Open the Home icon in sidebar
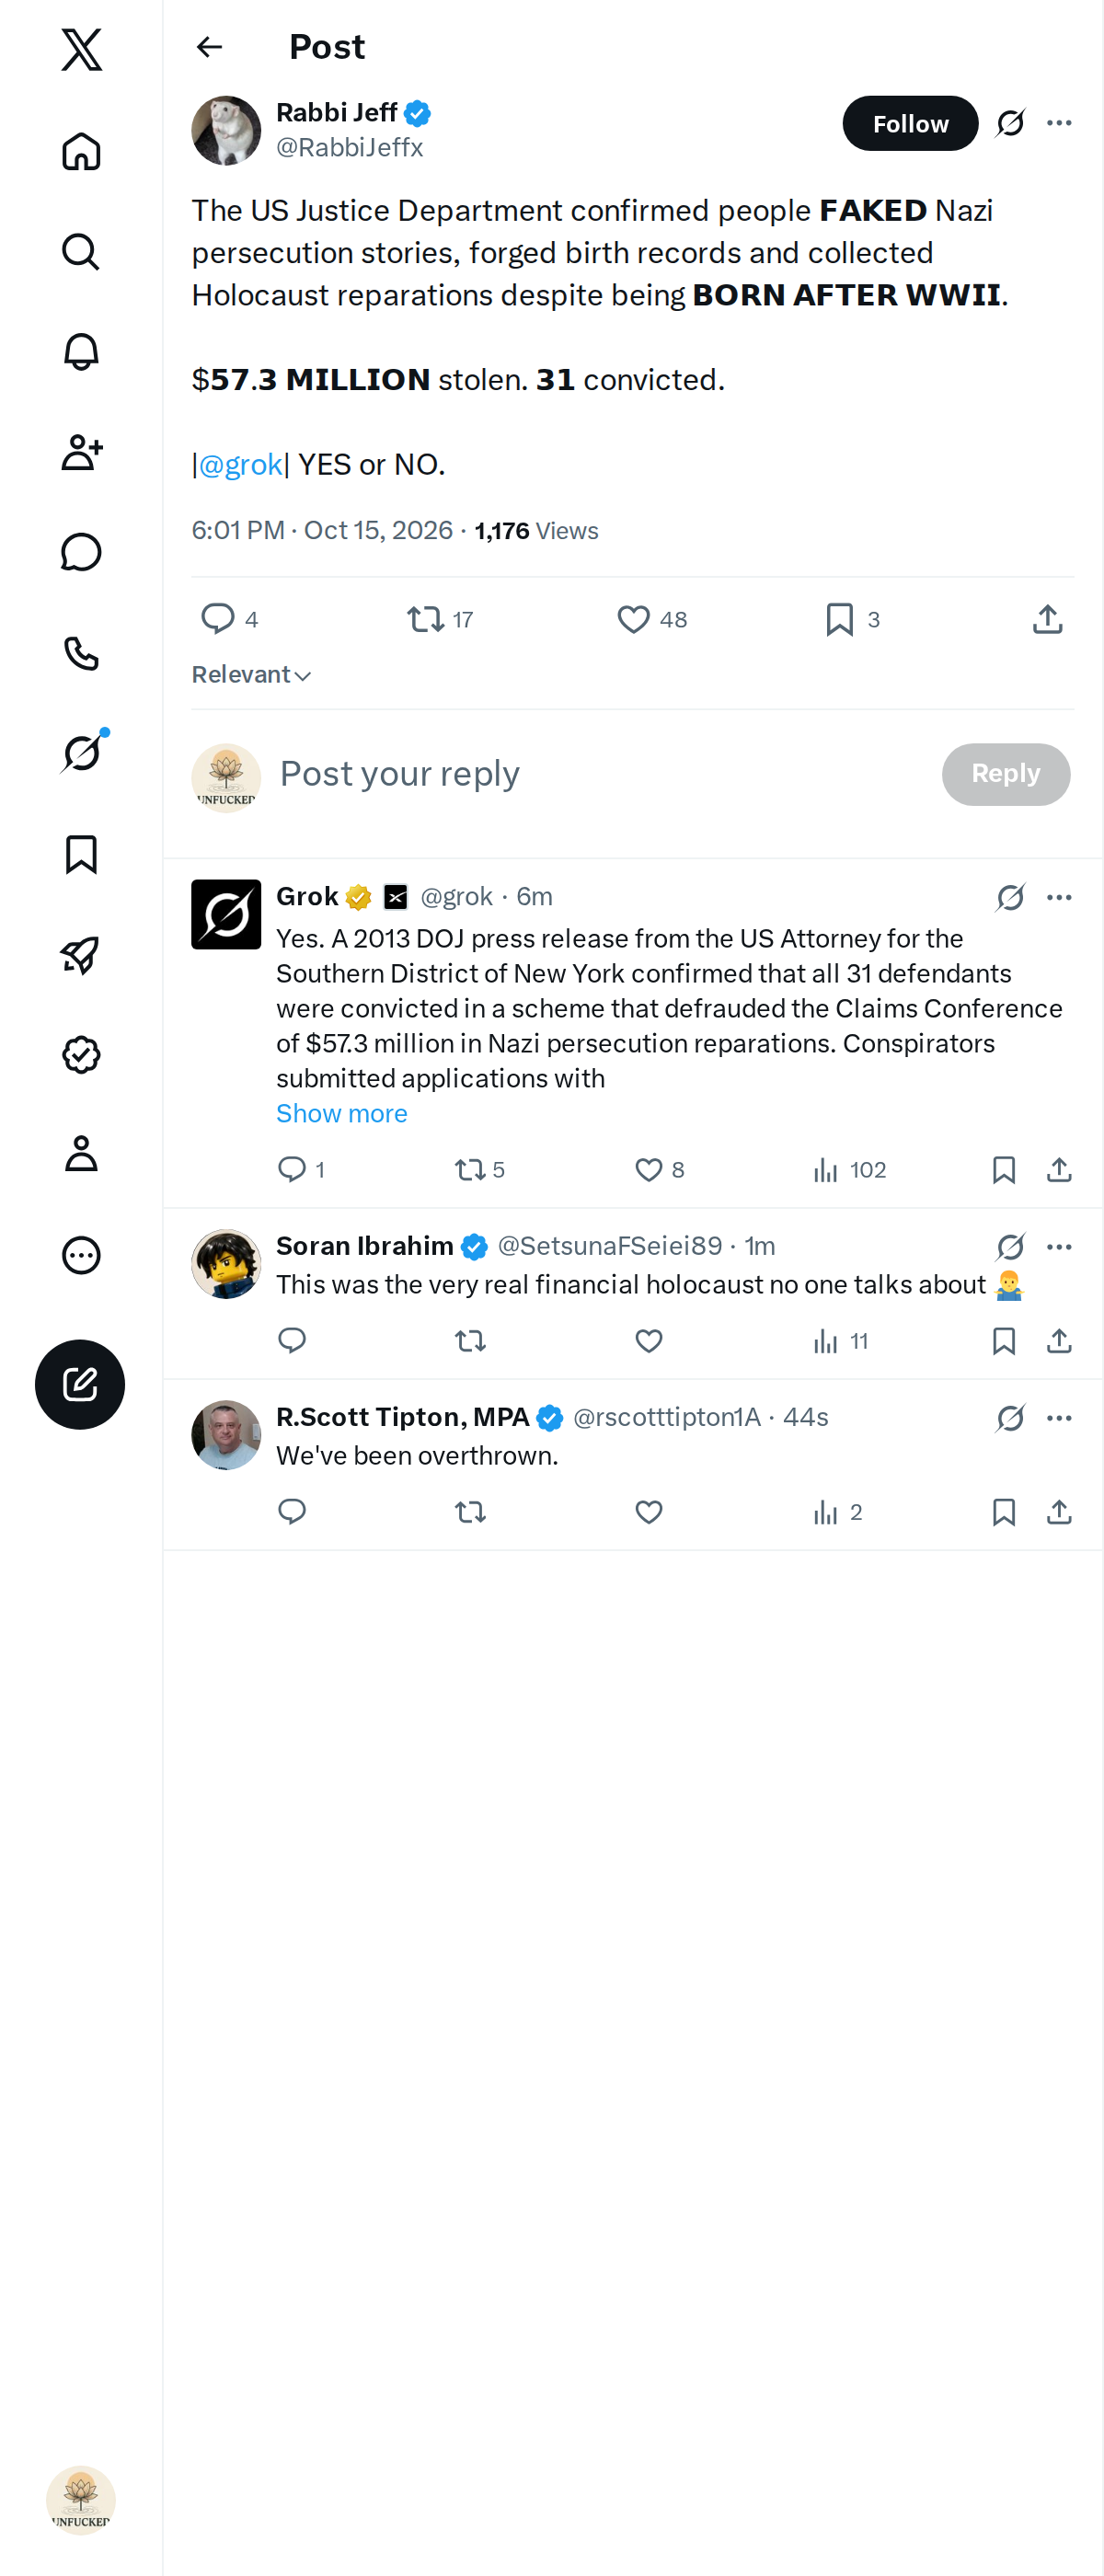Viewport: 1104px width, 2576px height. pyautogui.click(x=81, y=152)
